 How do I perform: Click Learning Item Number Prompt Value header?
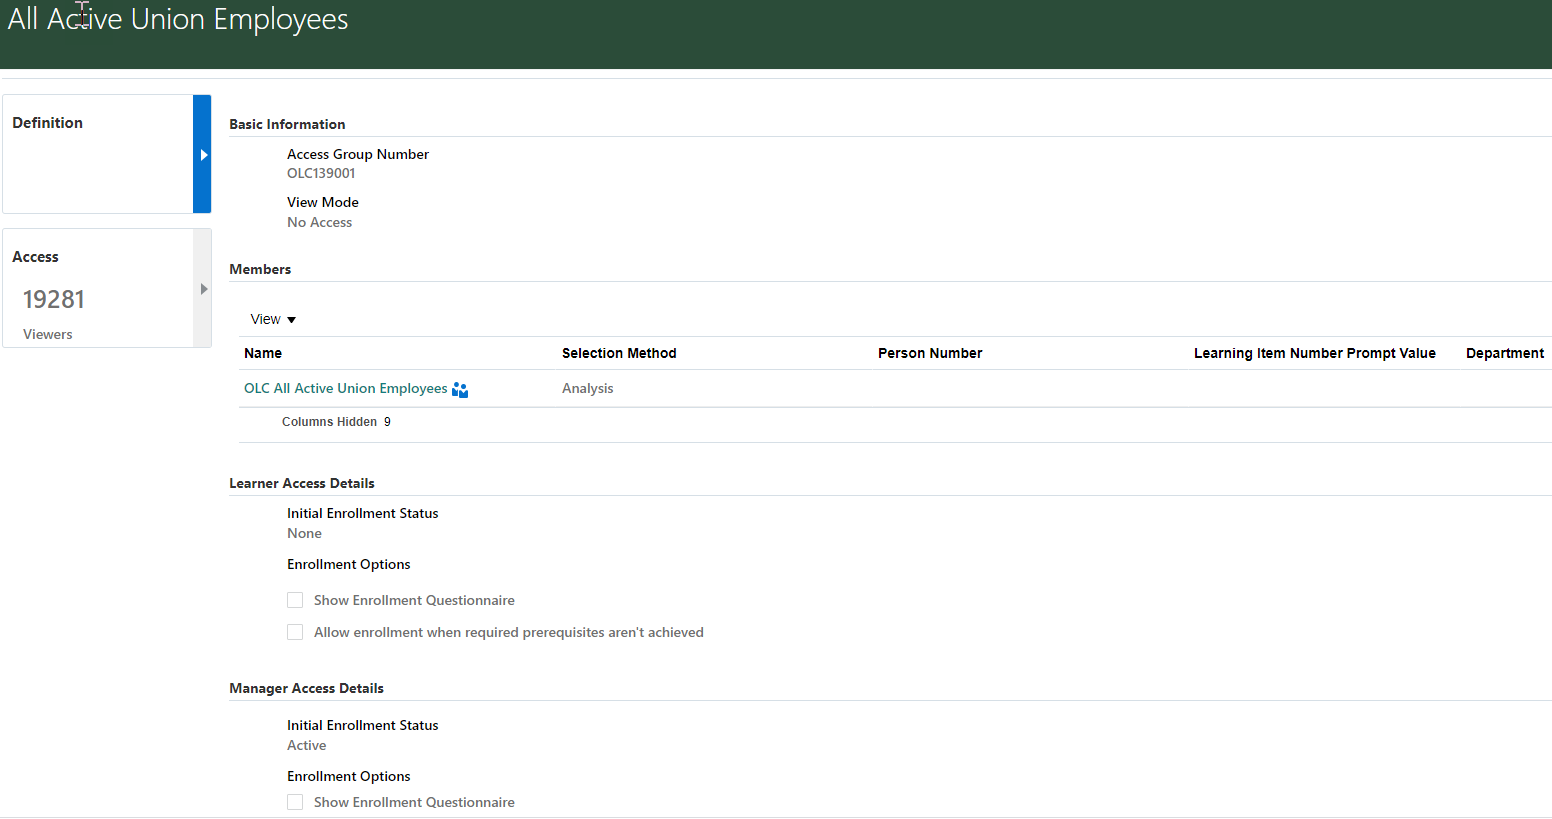pyautogui.click(x=1314, y=353)
